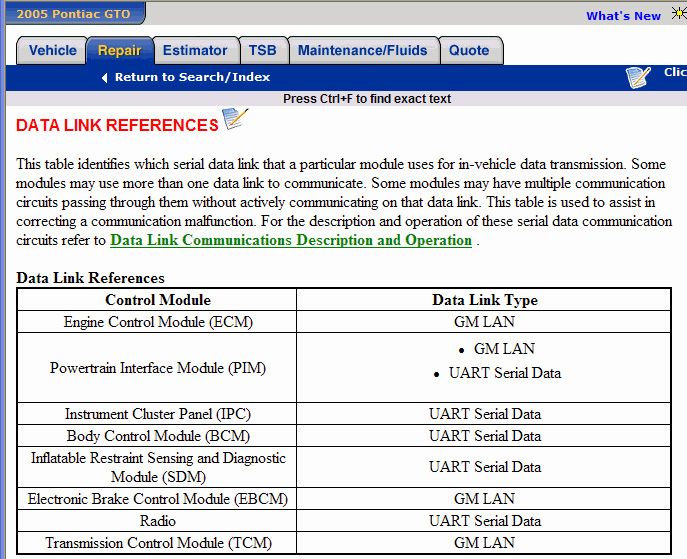Click the Engine Control Module (ECM) cell
This screenshot has height=559, width=687.
pyautogui.click(x=158, y=322)
